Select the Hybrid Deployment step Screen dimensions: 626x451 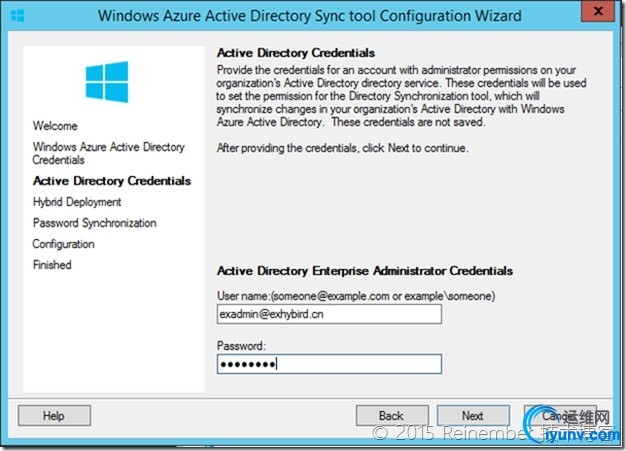coord(77,202)
